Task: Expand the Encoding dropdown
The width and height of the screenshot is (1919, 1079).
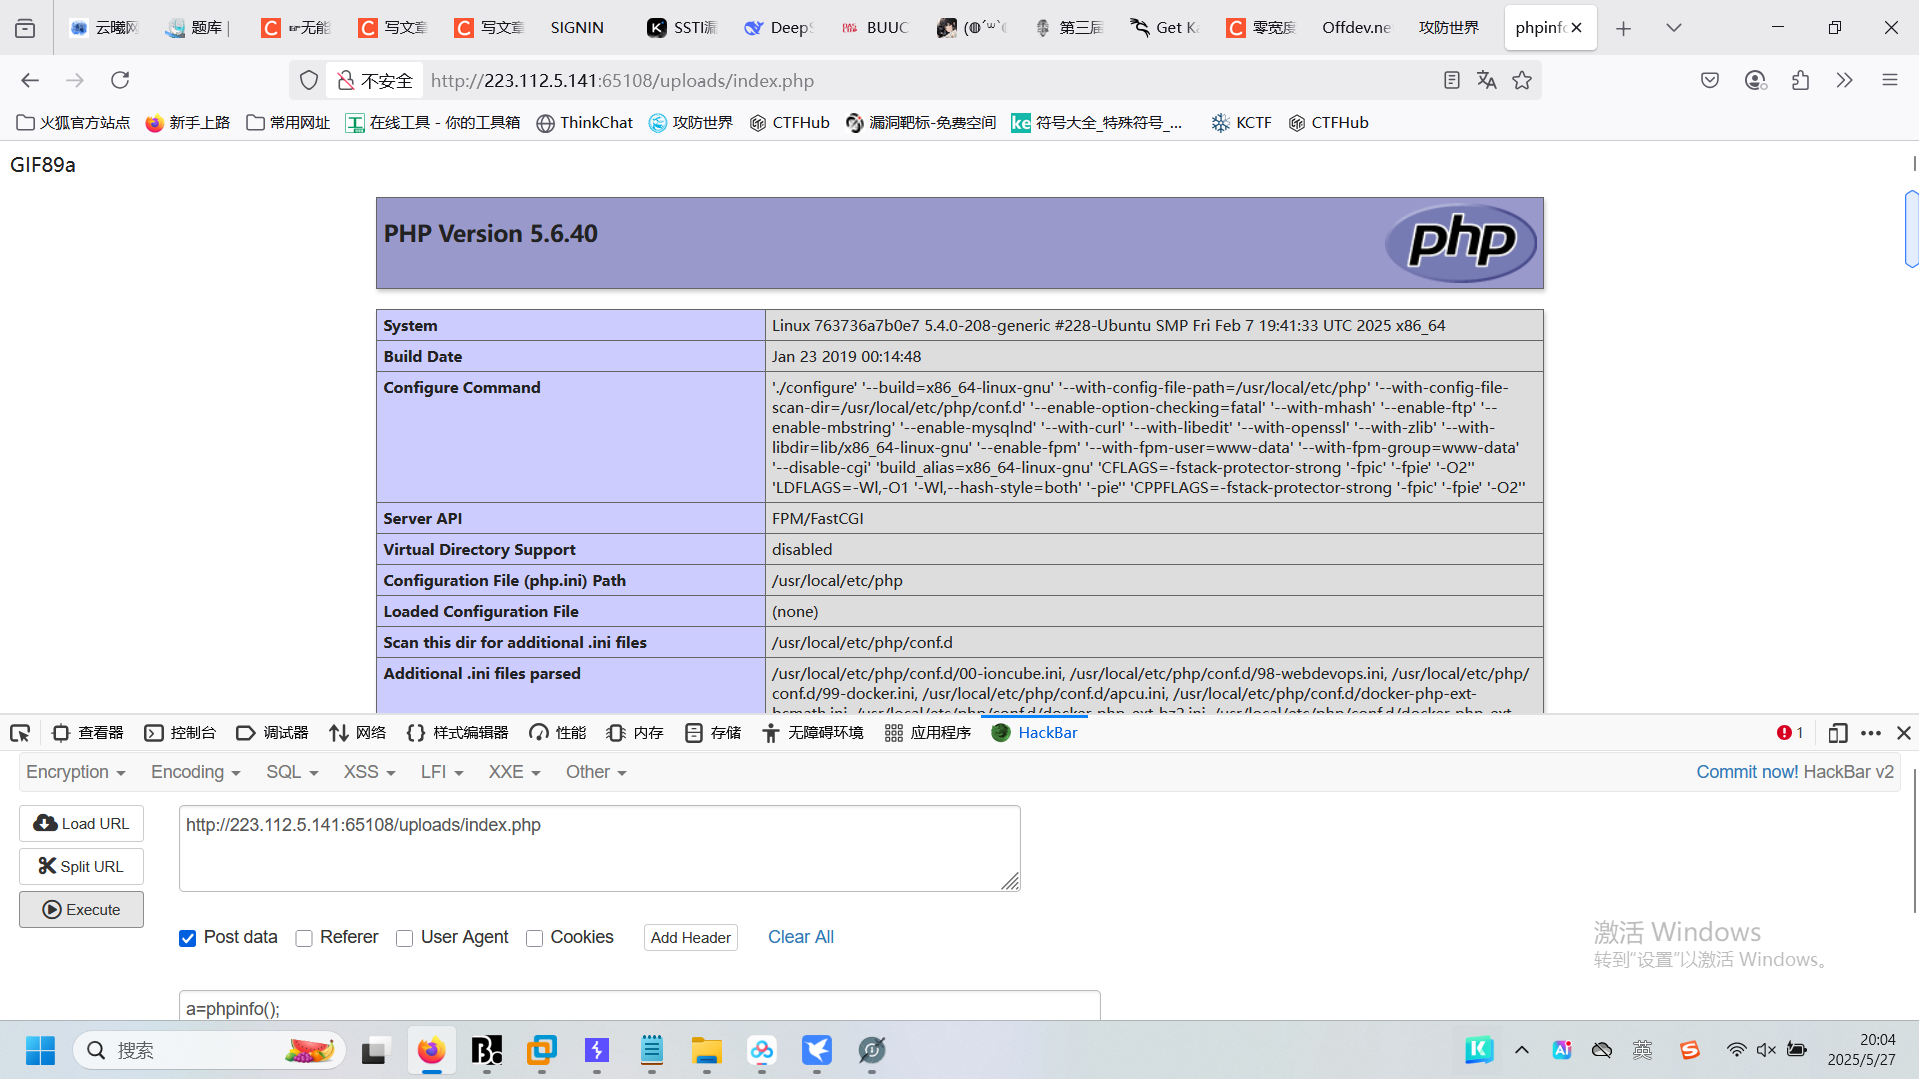Action: tap(196, 772)
